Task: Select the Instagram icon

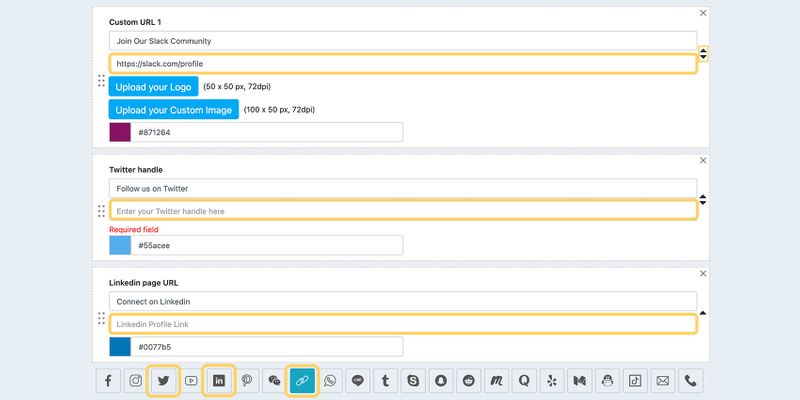Action: (x=136, y=380)
